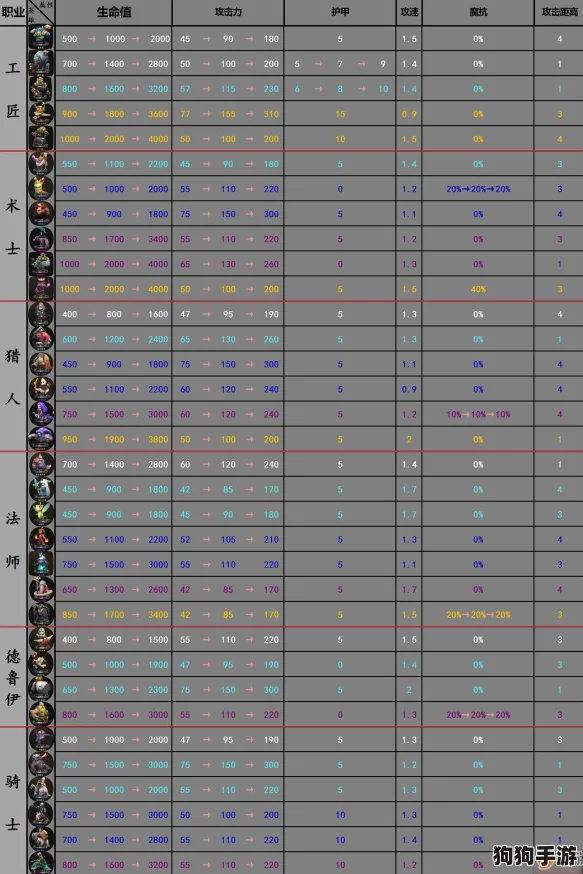
Task: Click hero portrait with 650→1300→2300 health
Action: [41, 690]
